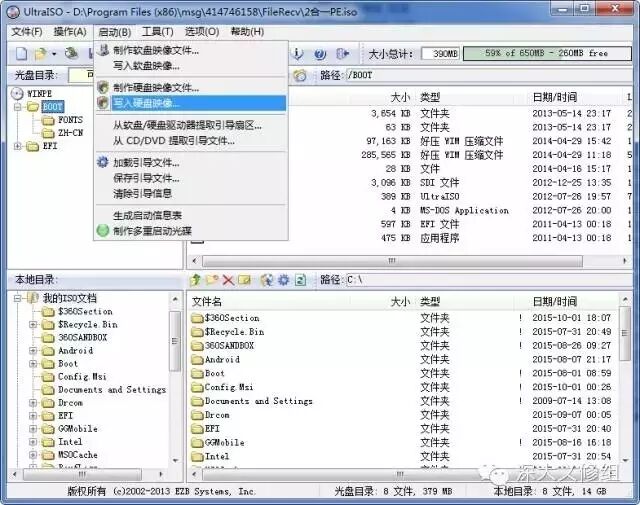Expand the Android folder in local tree
Image resolution: width=640 pixels, height=505 pixels.
tap(33, 350)
